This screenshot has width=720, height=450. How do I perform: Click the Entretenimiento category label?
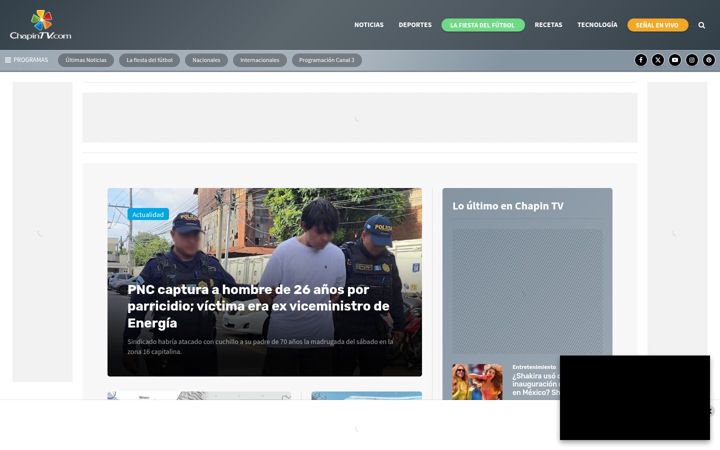point(534,367)
